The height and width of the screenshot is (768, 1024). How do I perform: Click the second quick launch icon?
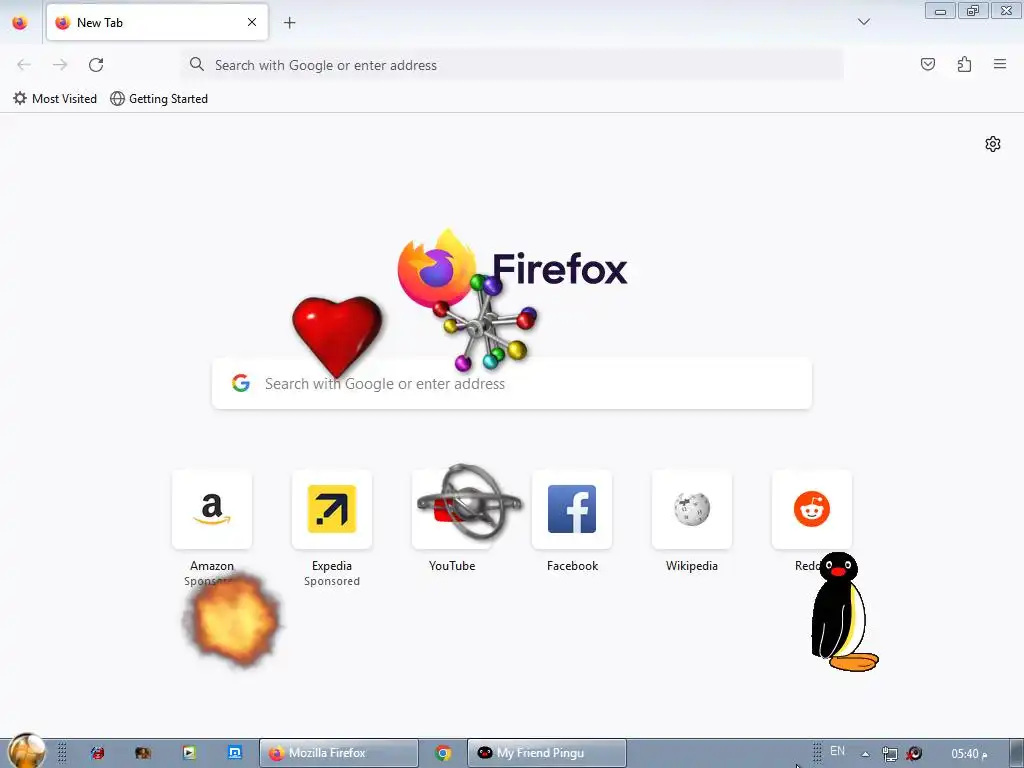[143, 753]
